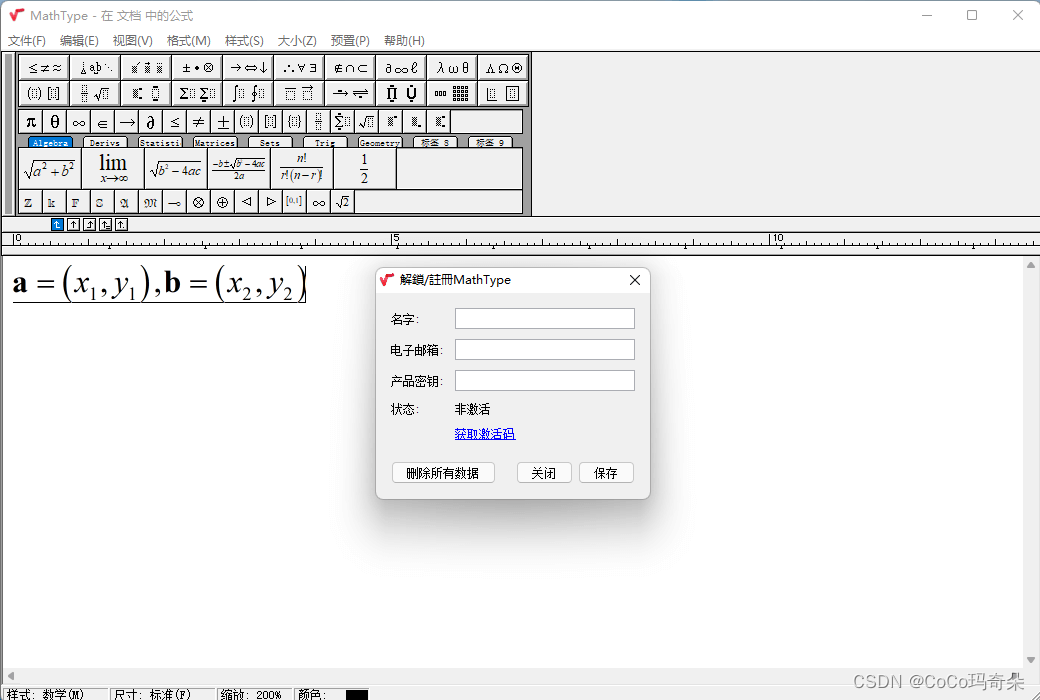Click the 名字 input field
The height and width of the screenshot is (700, 1040).
pyautogui.click(x=545, y=318)
